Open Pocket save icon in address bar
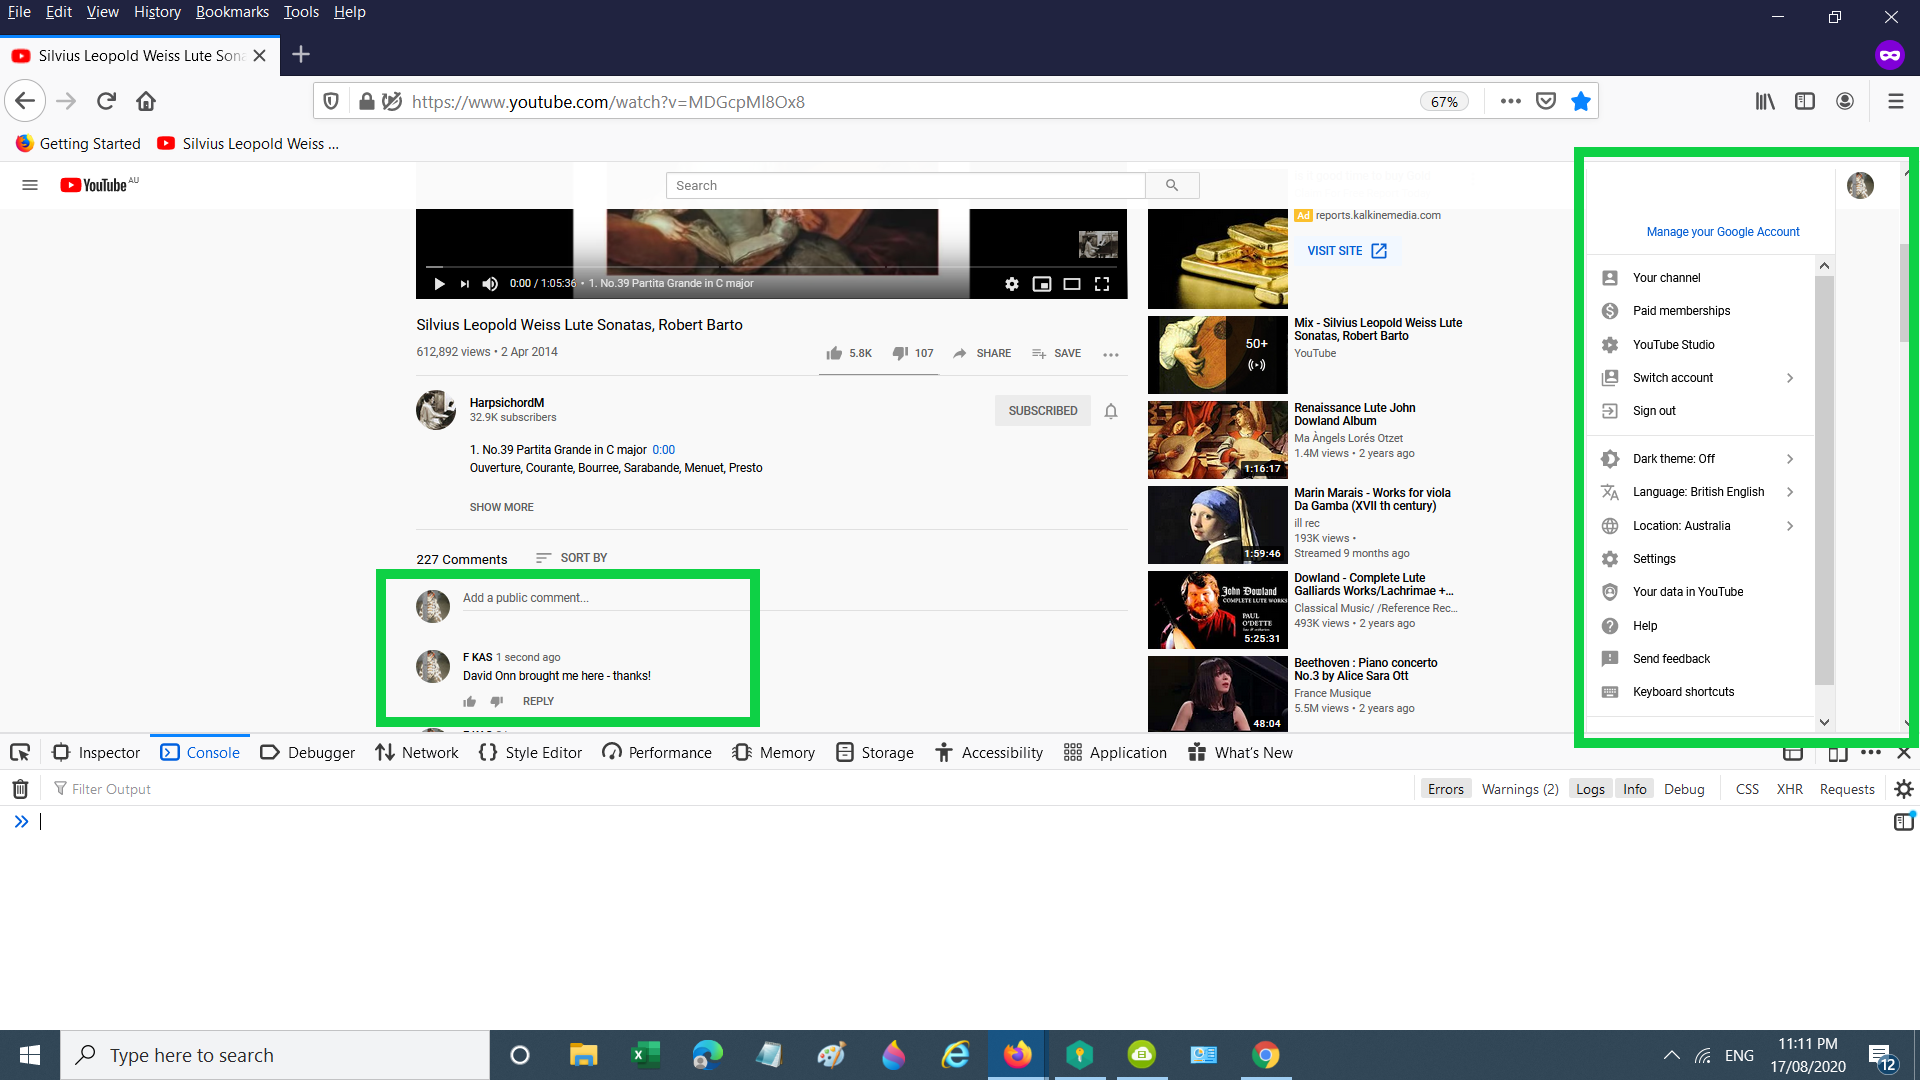Viewport: 1920px width, 1080px height. (x=1546, y=101)
